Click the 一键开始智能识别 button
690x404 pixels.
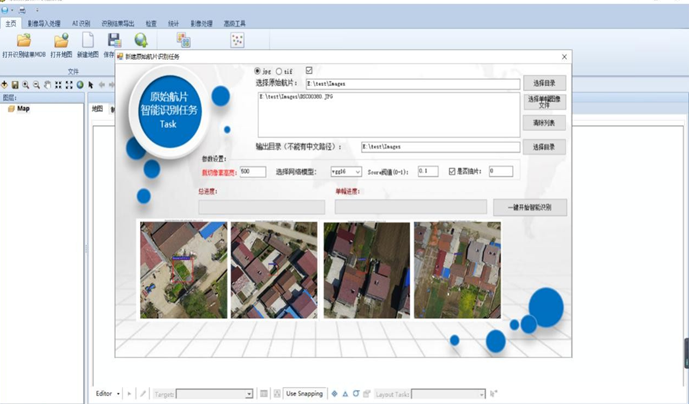click(x=530, y=208)
